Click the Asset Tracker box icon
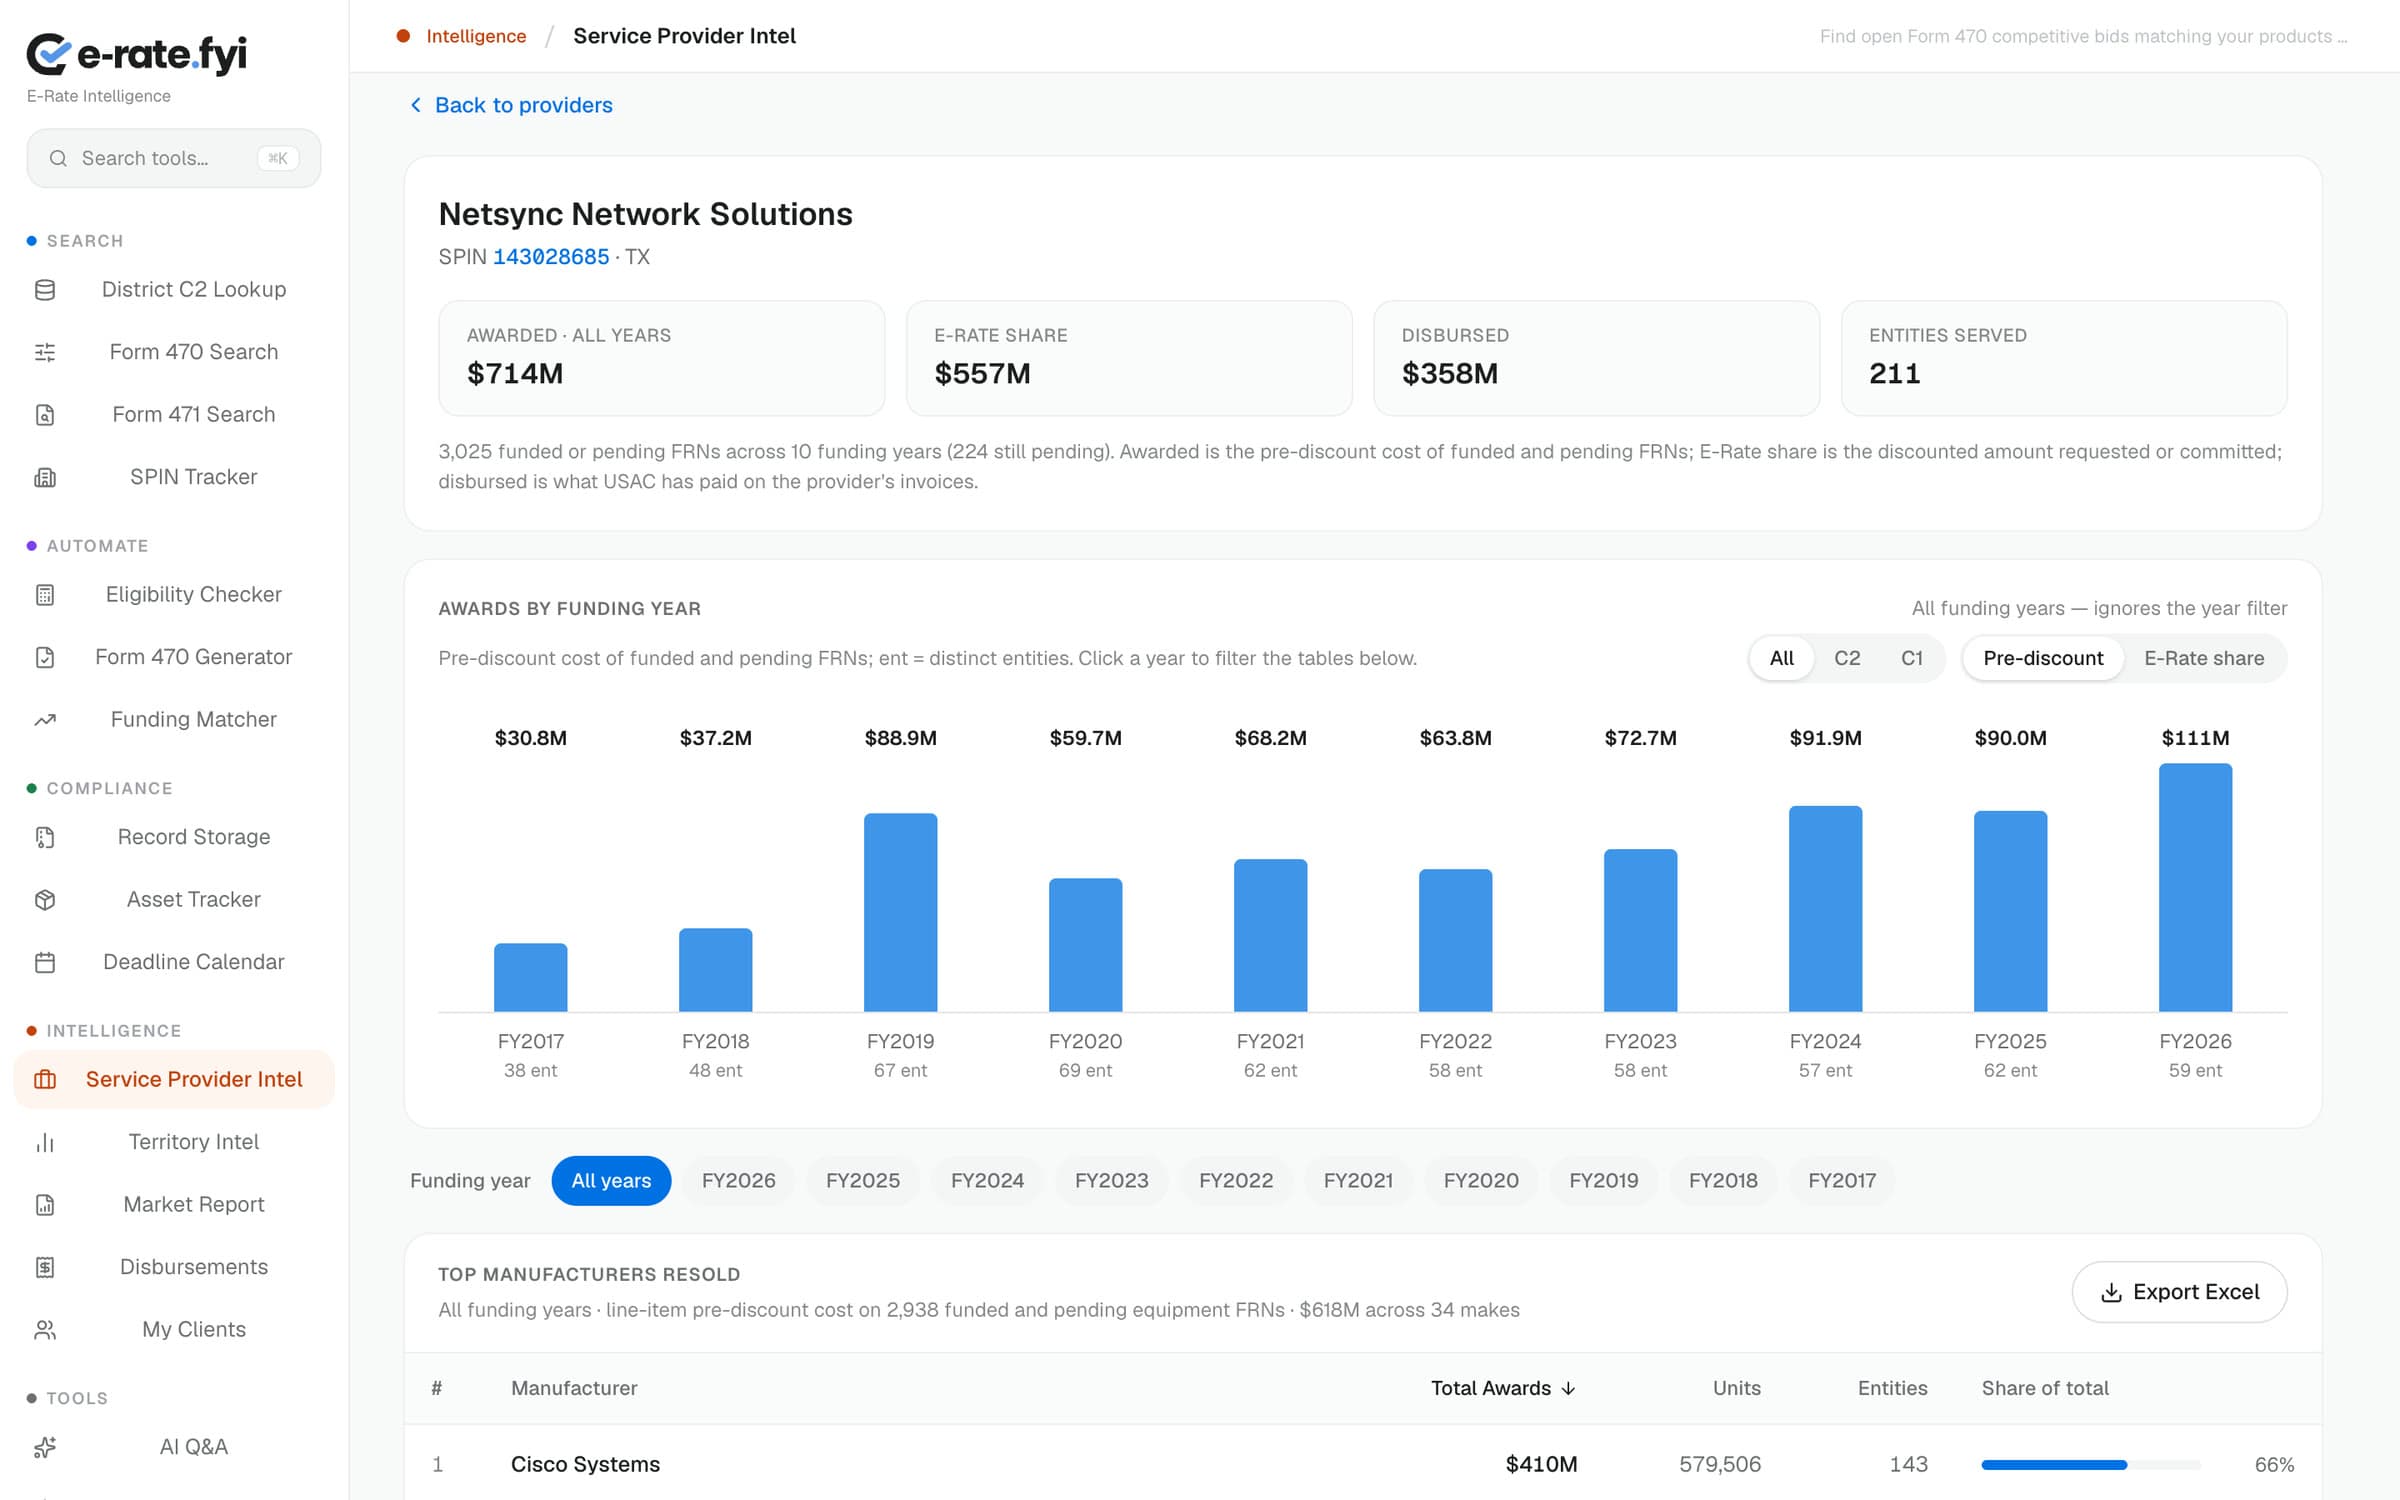 [45, 900]
